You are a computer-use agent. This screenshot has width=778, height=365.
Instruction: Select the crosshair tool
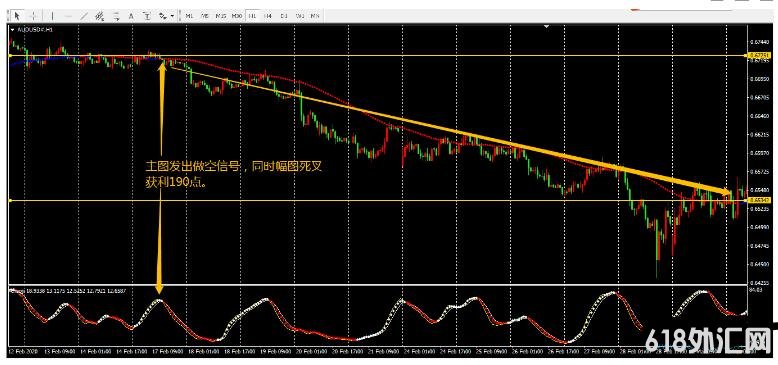(x=33, y=16)
